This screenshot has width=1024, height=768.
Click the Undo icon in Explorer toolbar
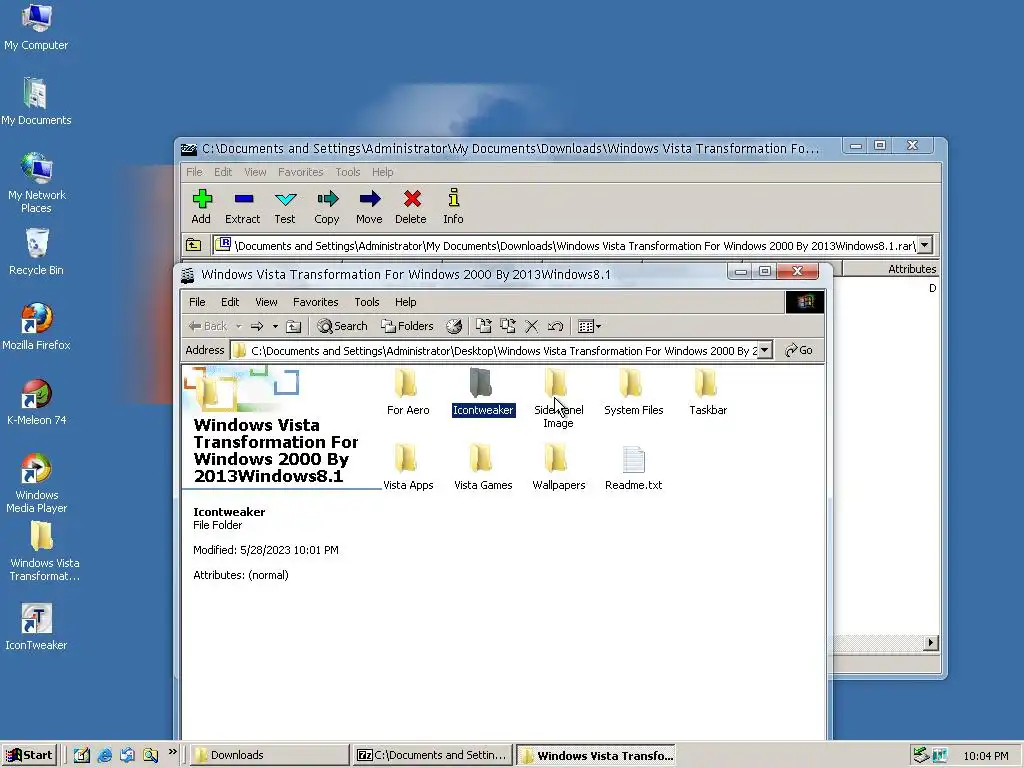(555, 326)
